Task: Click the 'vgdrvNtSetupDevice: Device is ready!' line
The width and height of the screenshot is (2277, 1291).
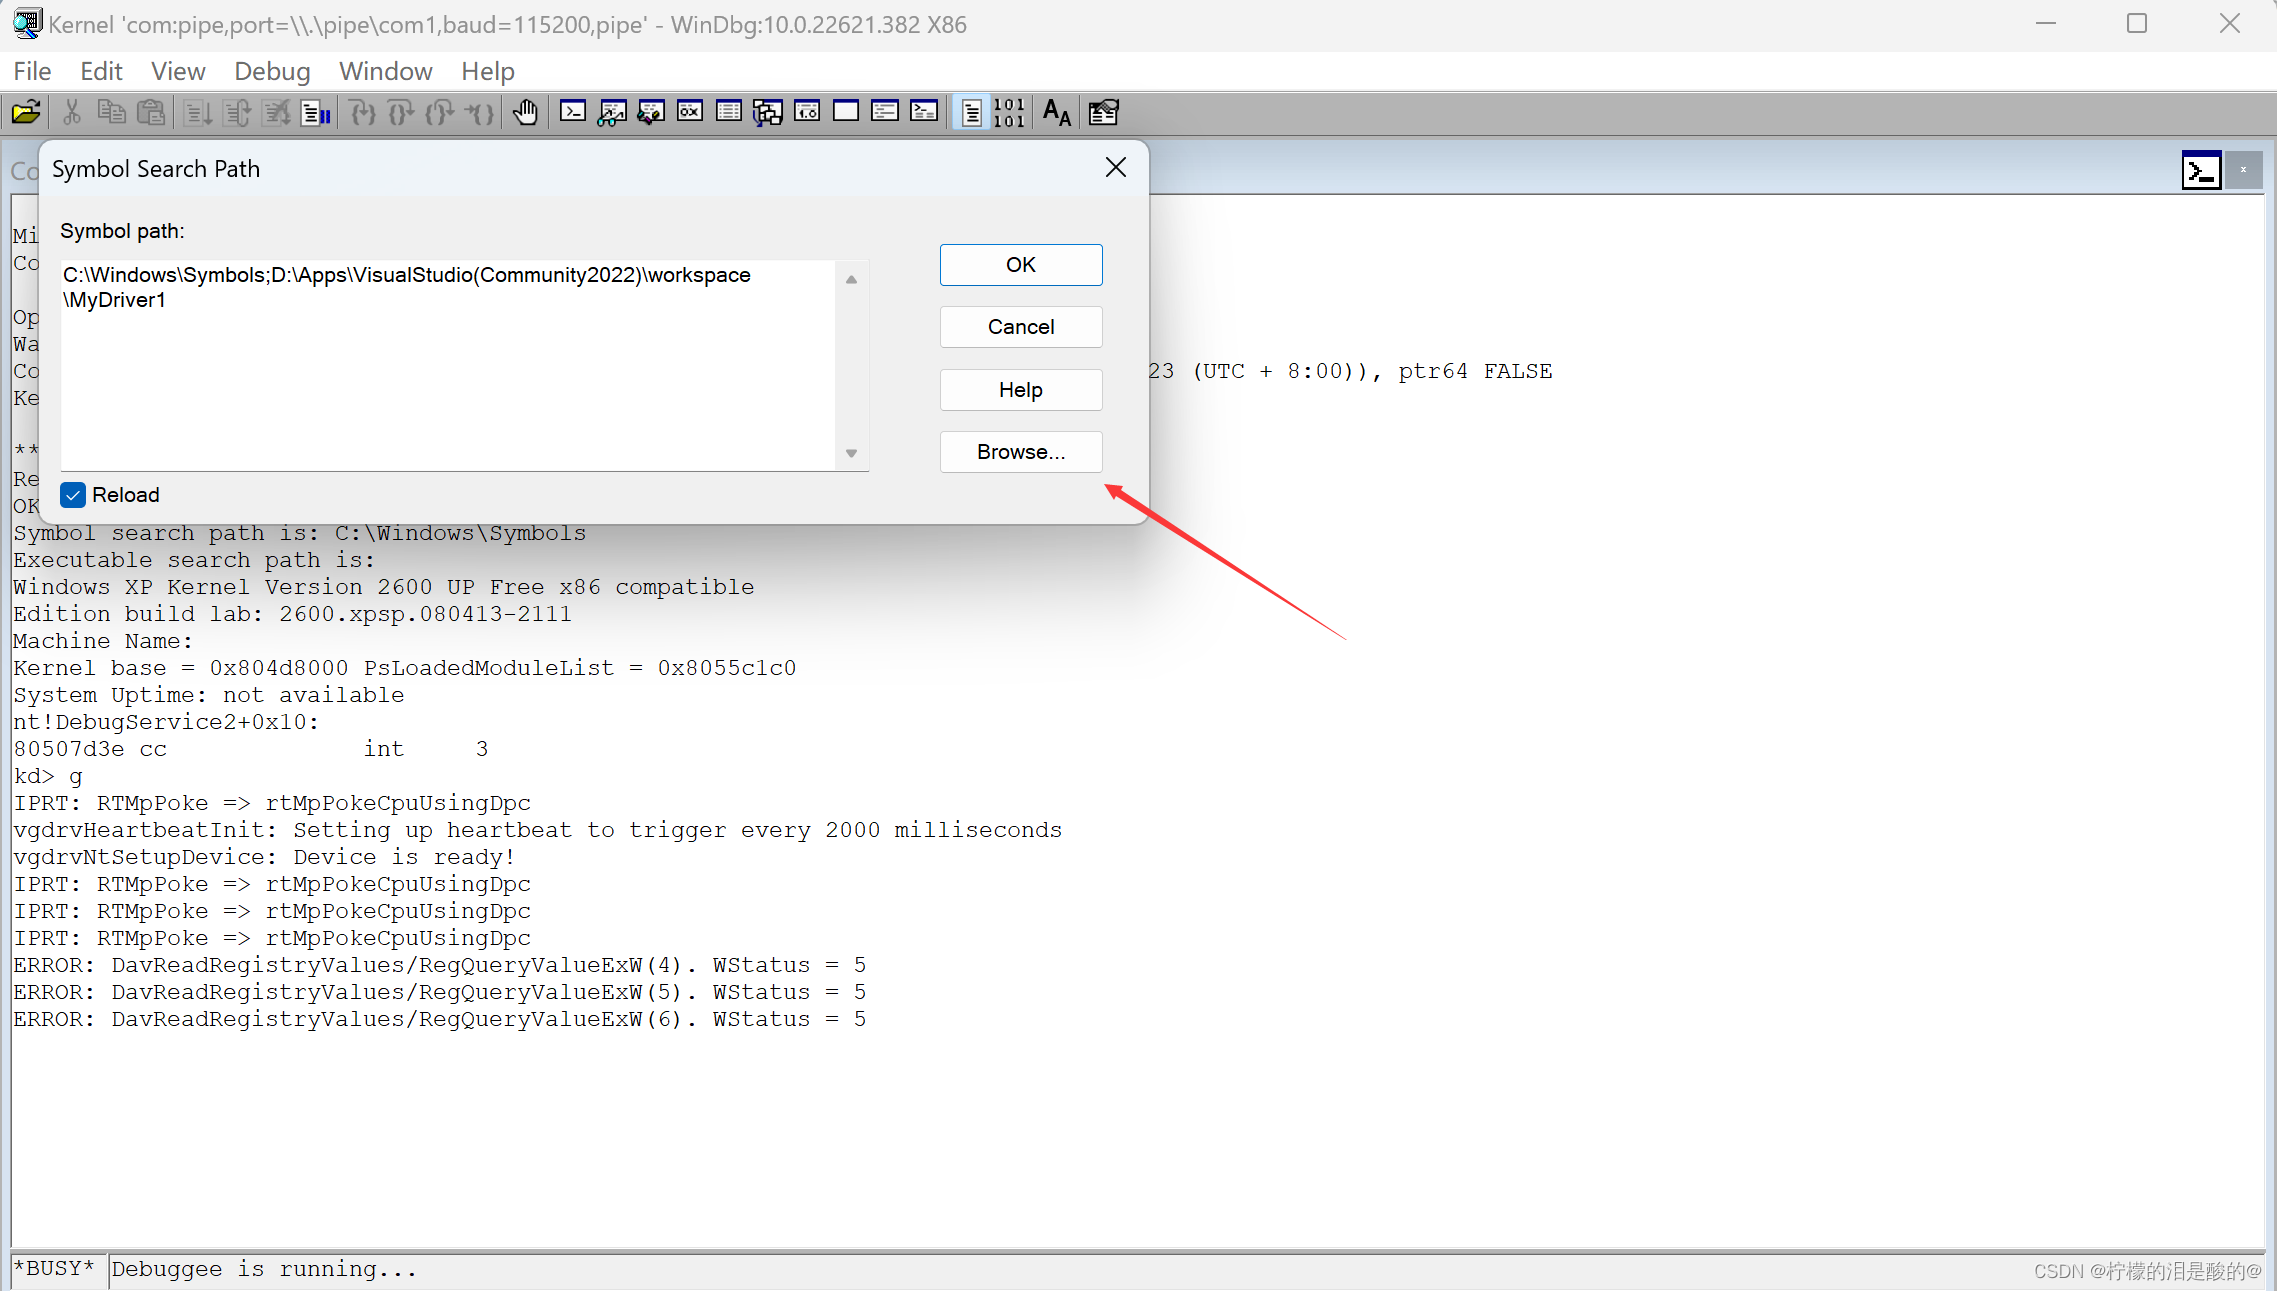Action: click(264, 857)
